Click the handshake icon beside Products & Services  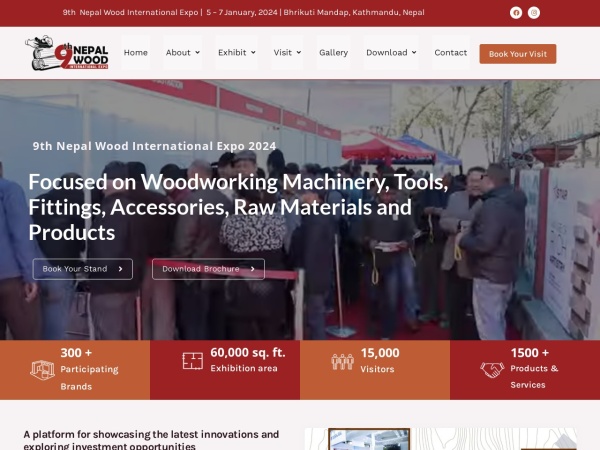(492, 370)
